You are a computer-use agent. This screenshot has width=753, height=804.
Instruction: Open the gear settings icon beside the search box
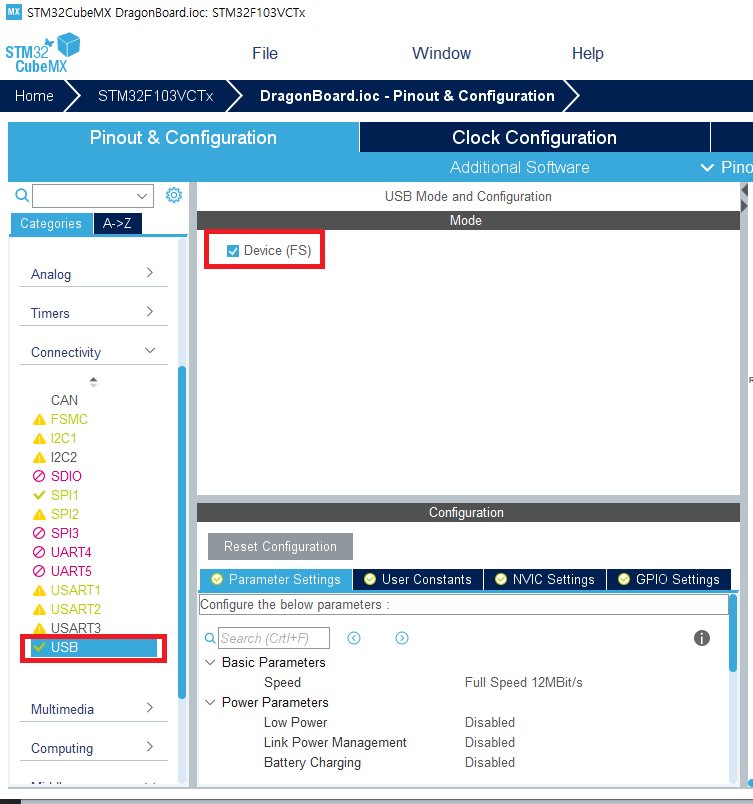point(174,195)
